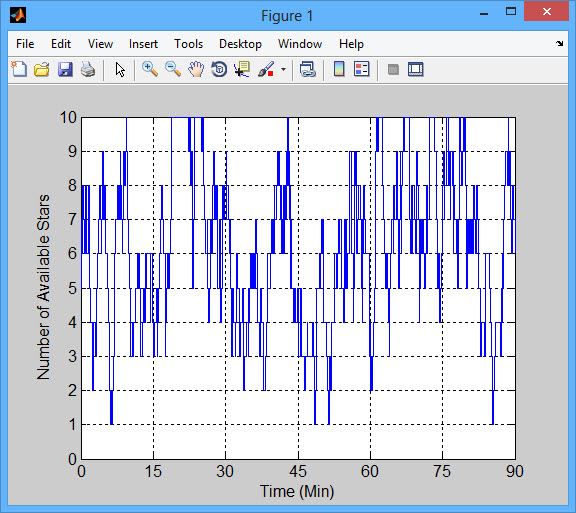
Task: Print the figure using the printer icon
Action: click(x=88, y=69)
